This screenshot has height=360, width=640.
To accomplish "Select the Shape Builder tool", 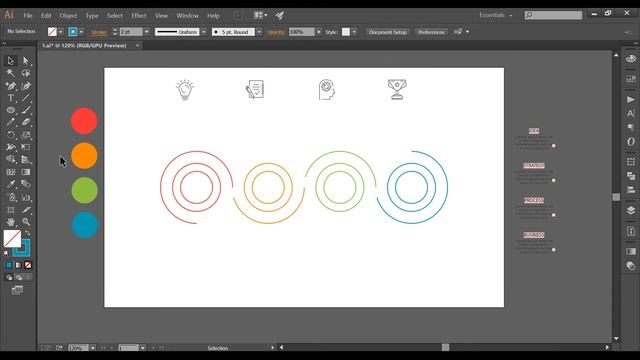I will click(x=11, y=160).
